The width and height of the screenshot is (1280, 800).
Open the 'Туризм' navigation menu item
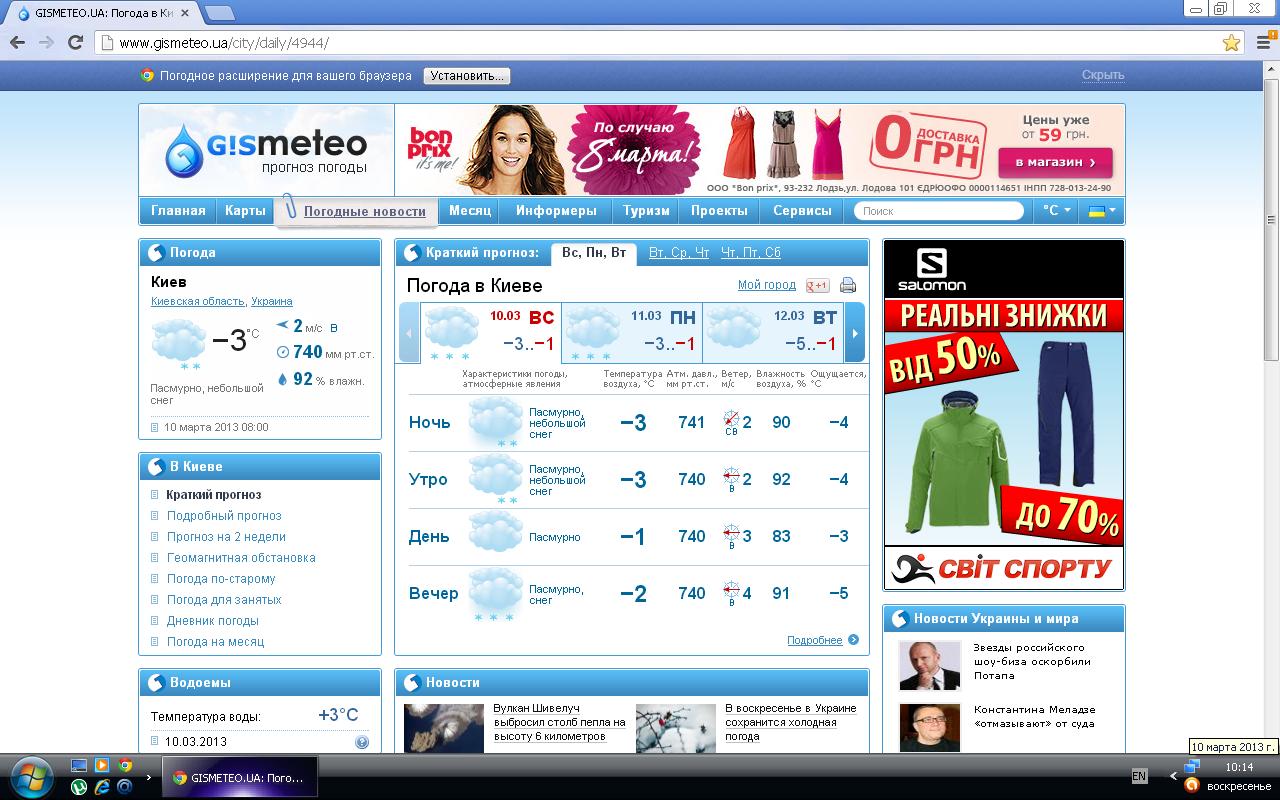tap(646, 211)
